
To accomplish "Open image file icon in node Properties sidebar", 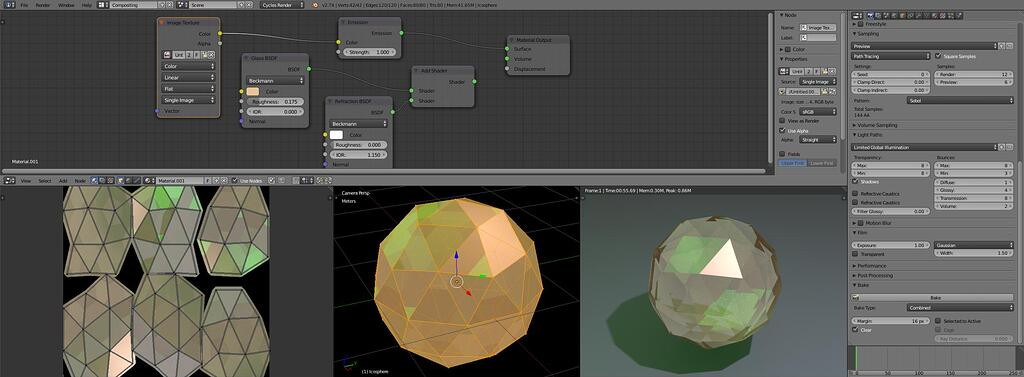I will coord(824,71).
